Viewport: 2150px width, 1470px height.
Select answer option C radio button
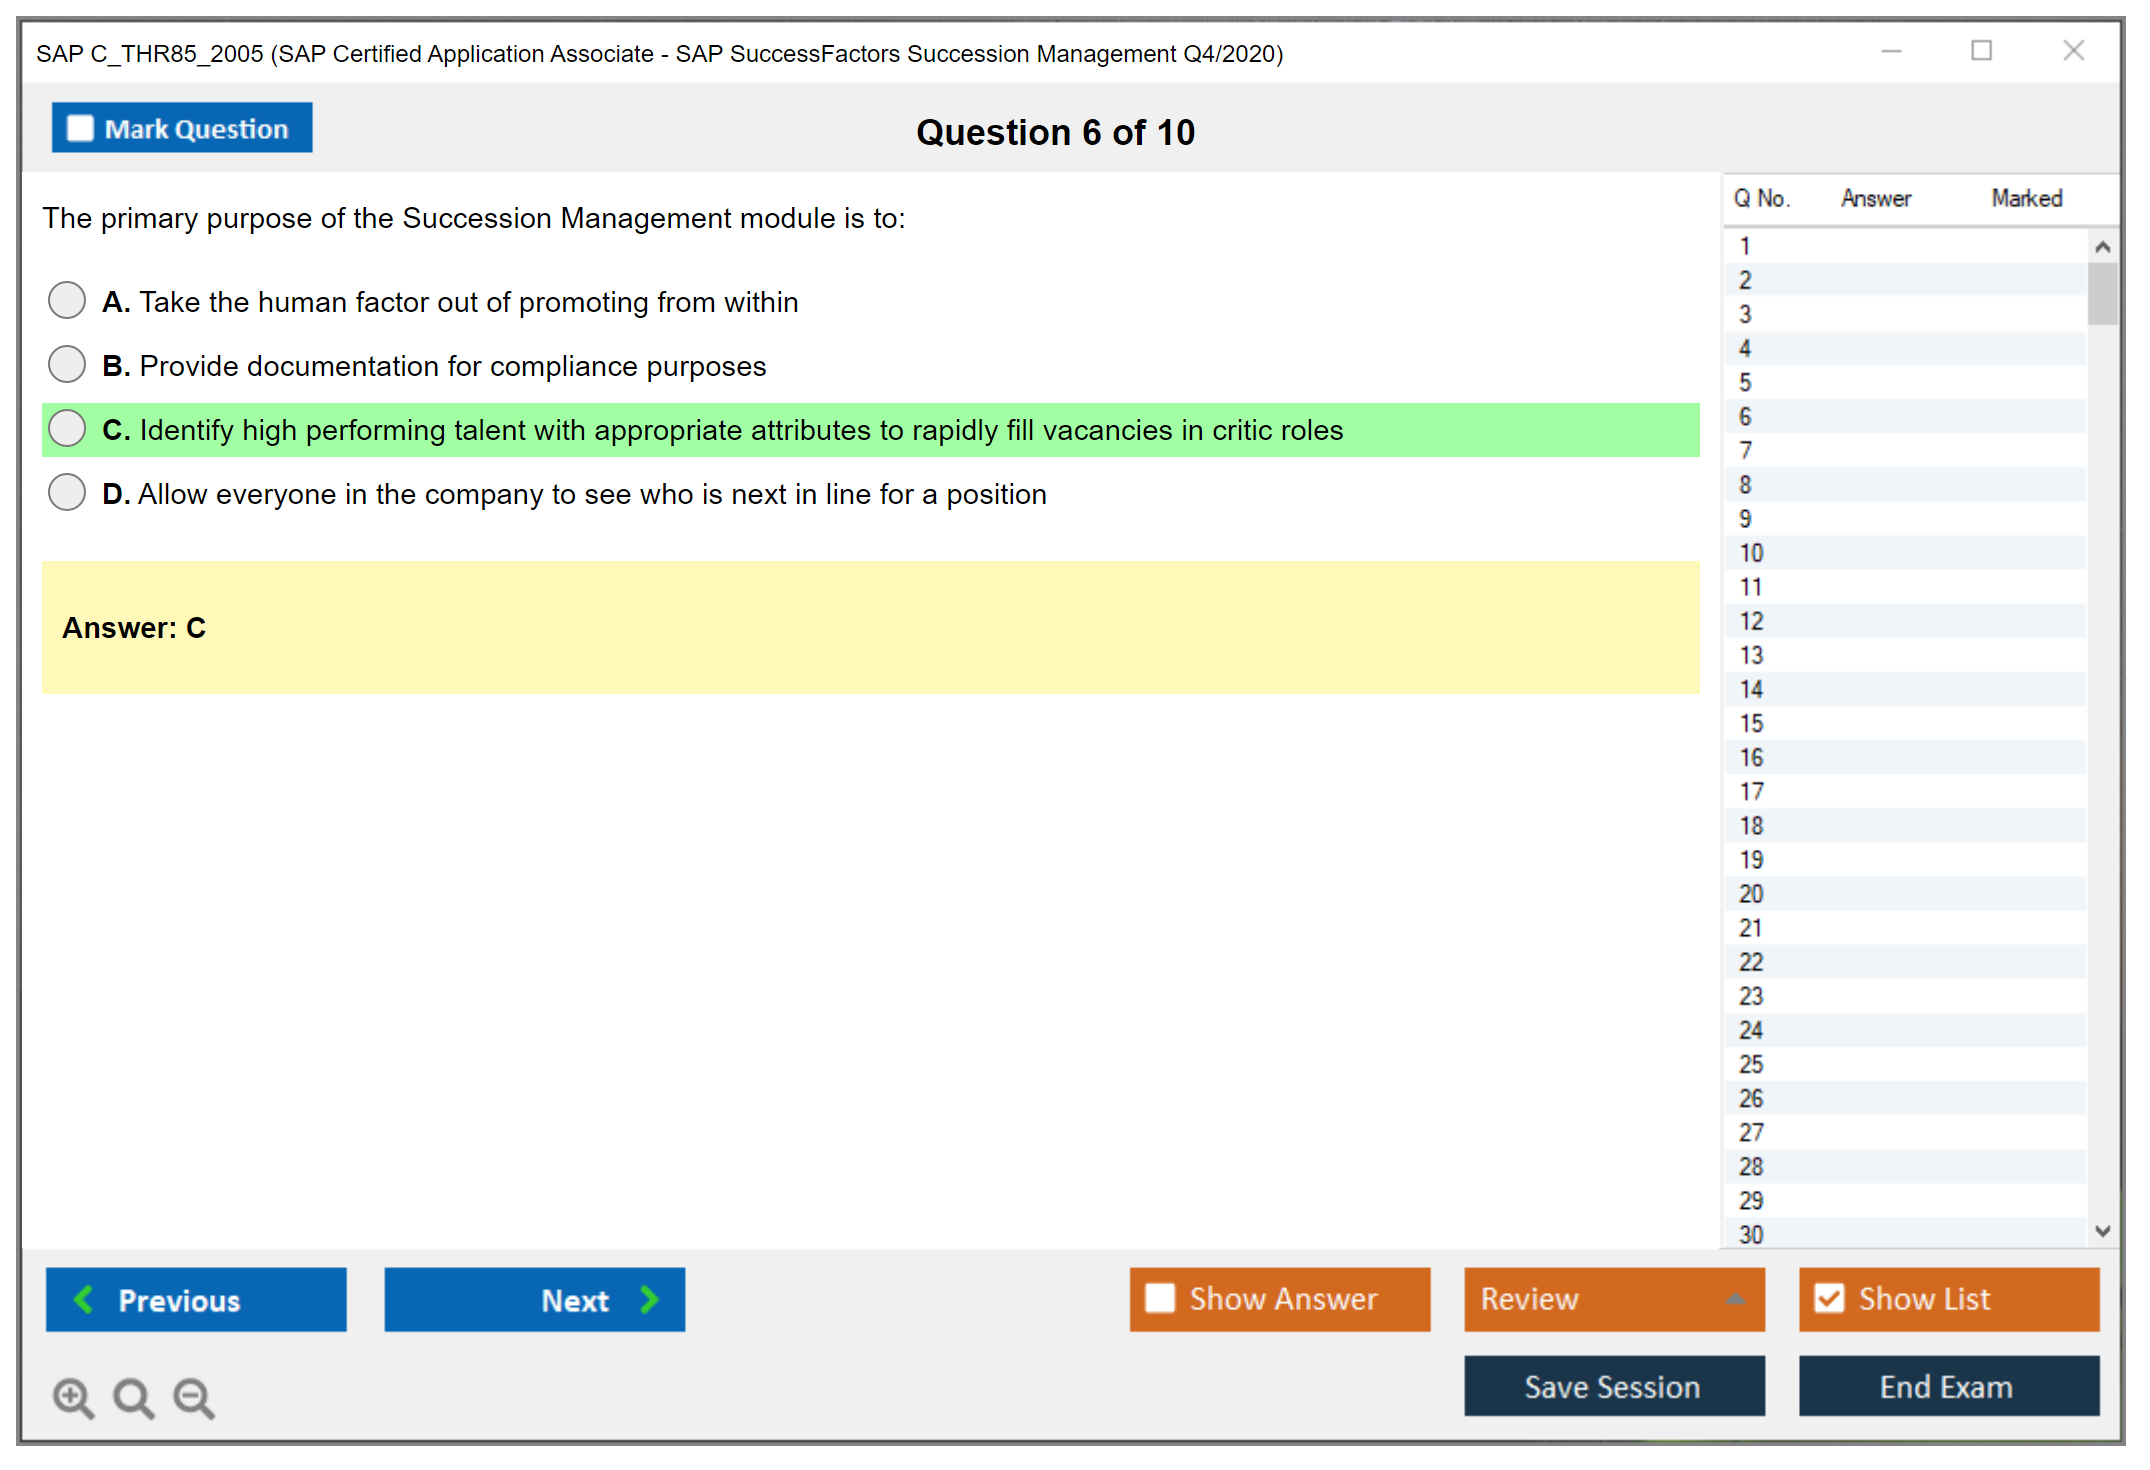click(67, 428)
